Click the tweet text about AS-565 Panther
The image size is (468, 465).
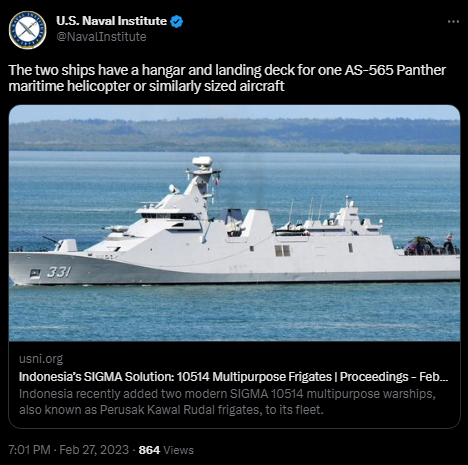pos(227,78)
